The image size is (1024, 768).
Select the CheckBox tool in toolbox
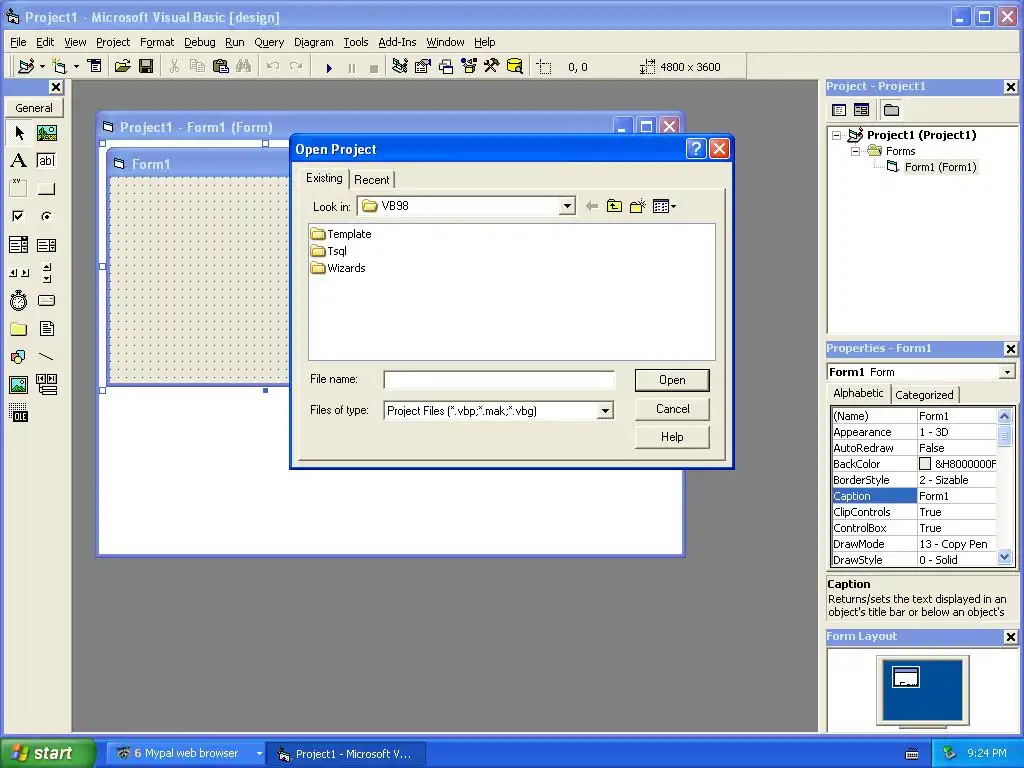[18, 216]
